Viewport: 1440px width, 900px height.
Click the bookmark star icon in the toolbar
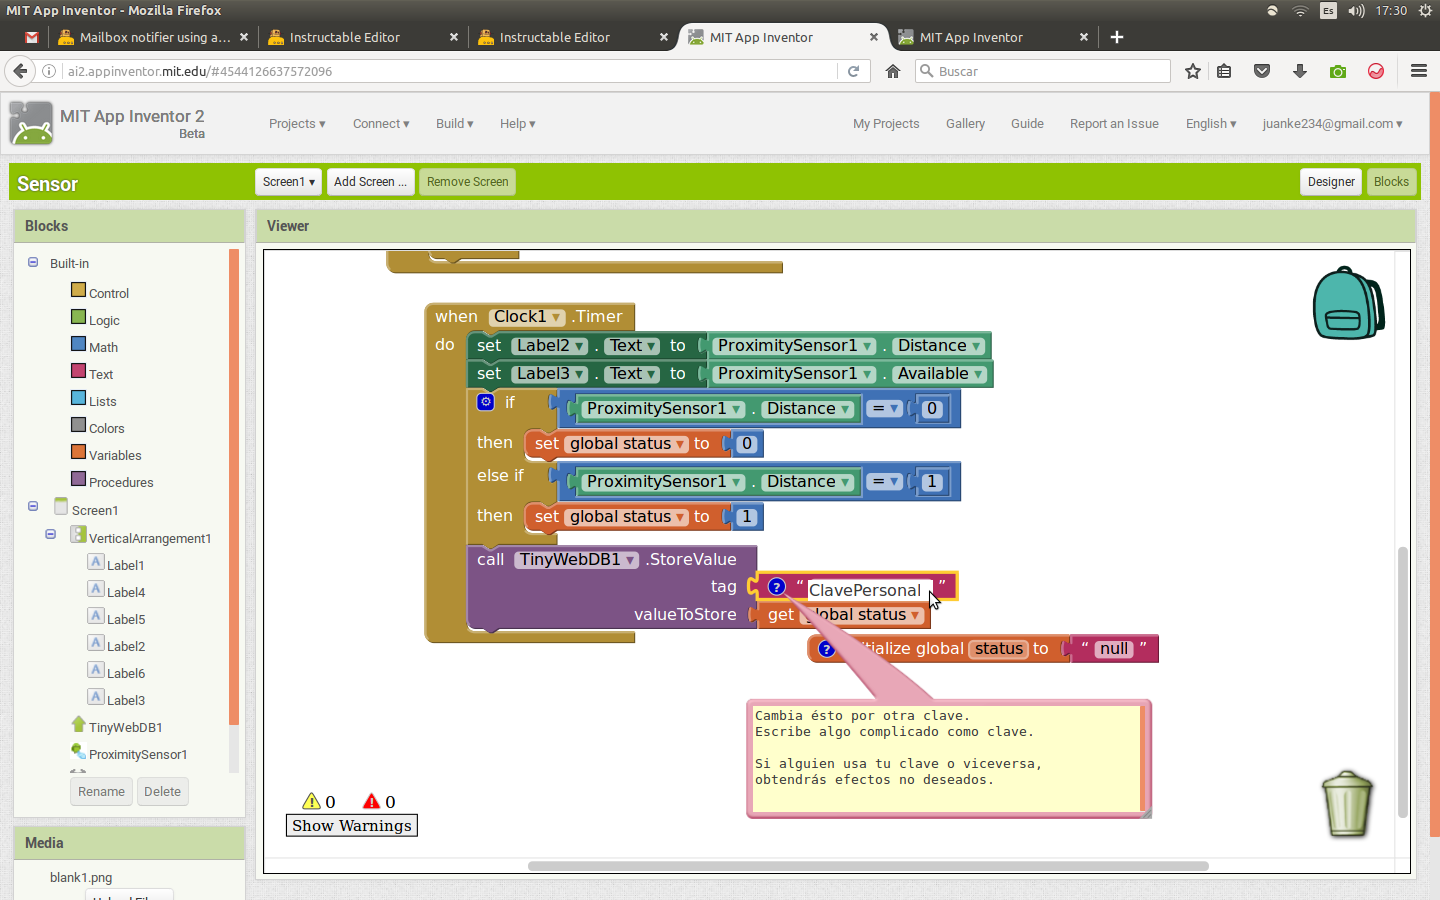coord(1192,71)
